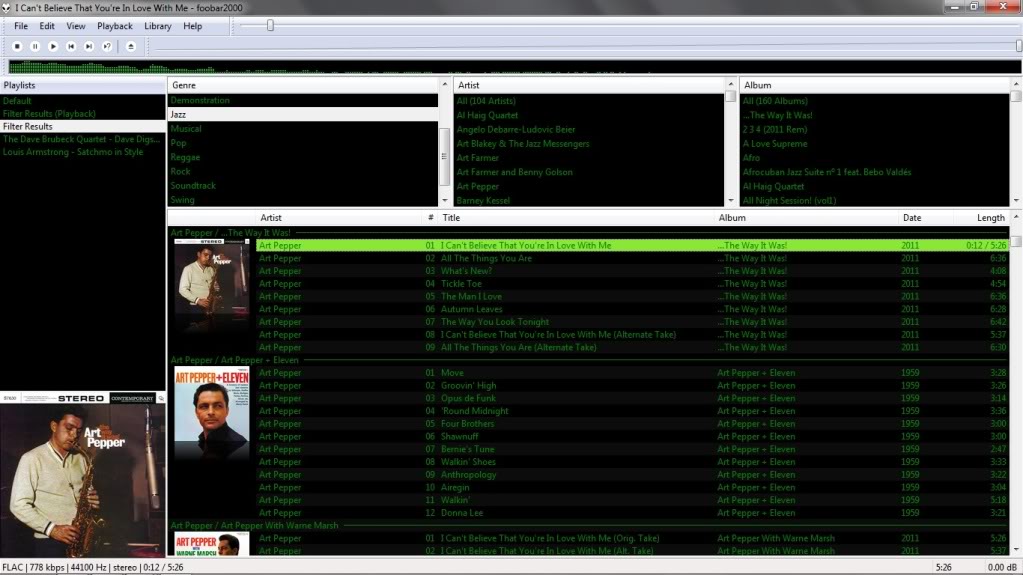
Task: Pause the current track
Action: pyautogui.click(x=35, y=46)
